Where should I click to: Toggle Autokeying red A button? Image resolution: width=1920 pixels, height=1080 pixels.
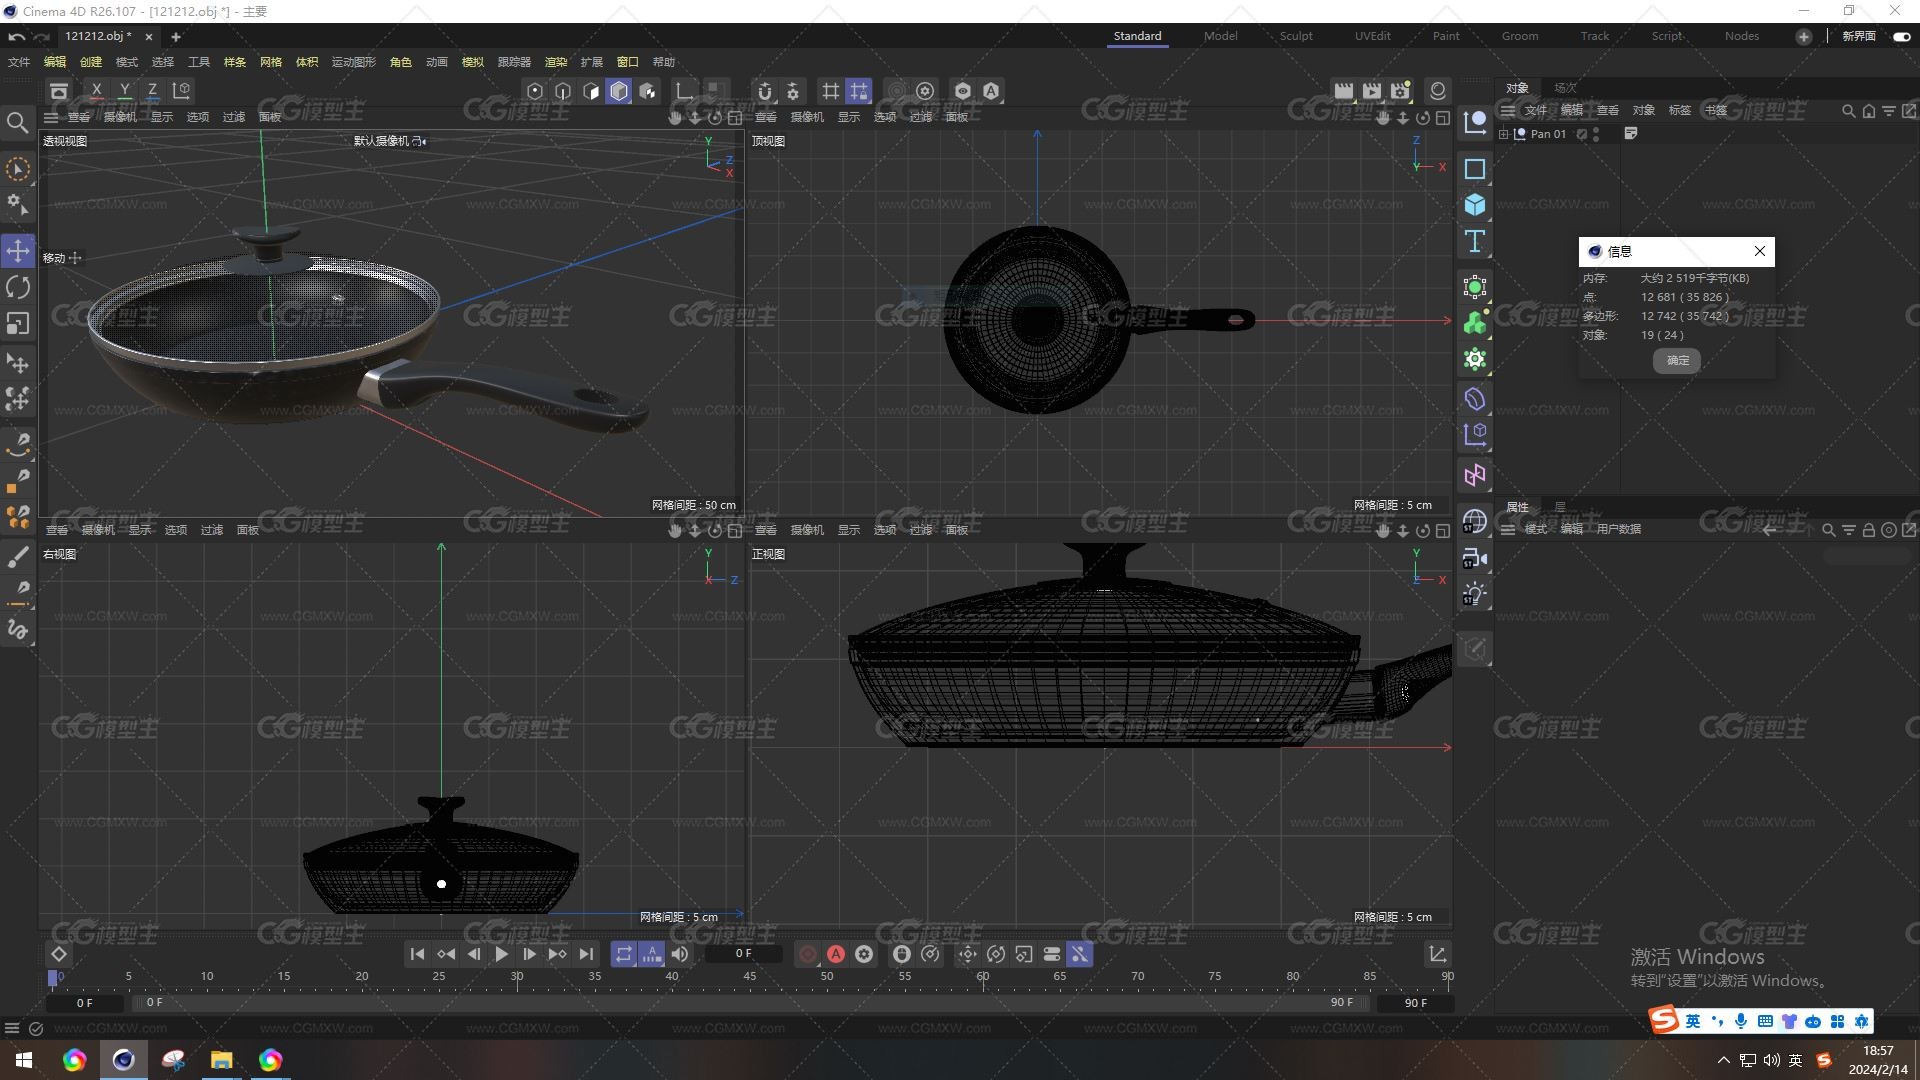tap(836, 954)
